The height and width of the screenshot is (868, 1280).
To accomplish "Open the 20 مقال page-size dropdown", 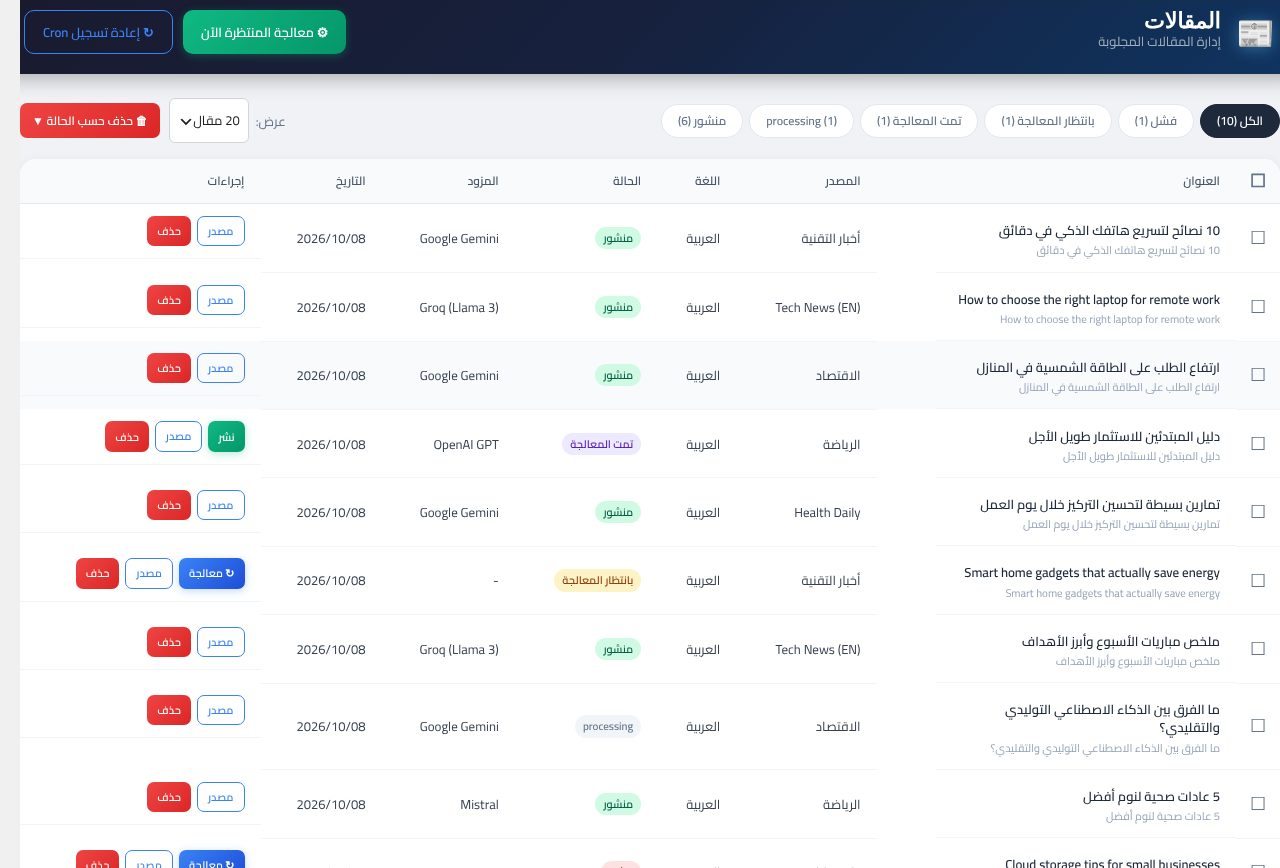I will (209, 121).
